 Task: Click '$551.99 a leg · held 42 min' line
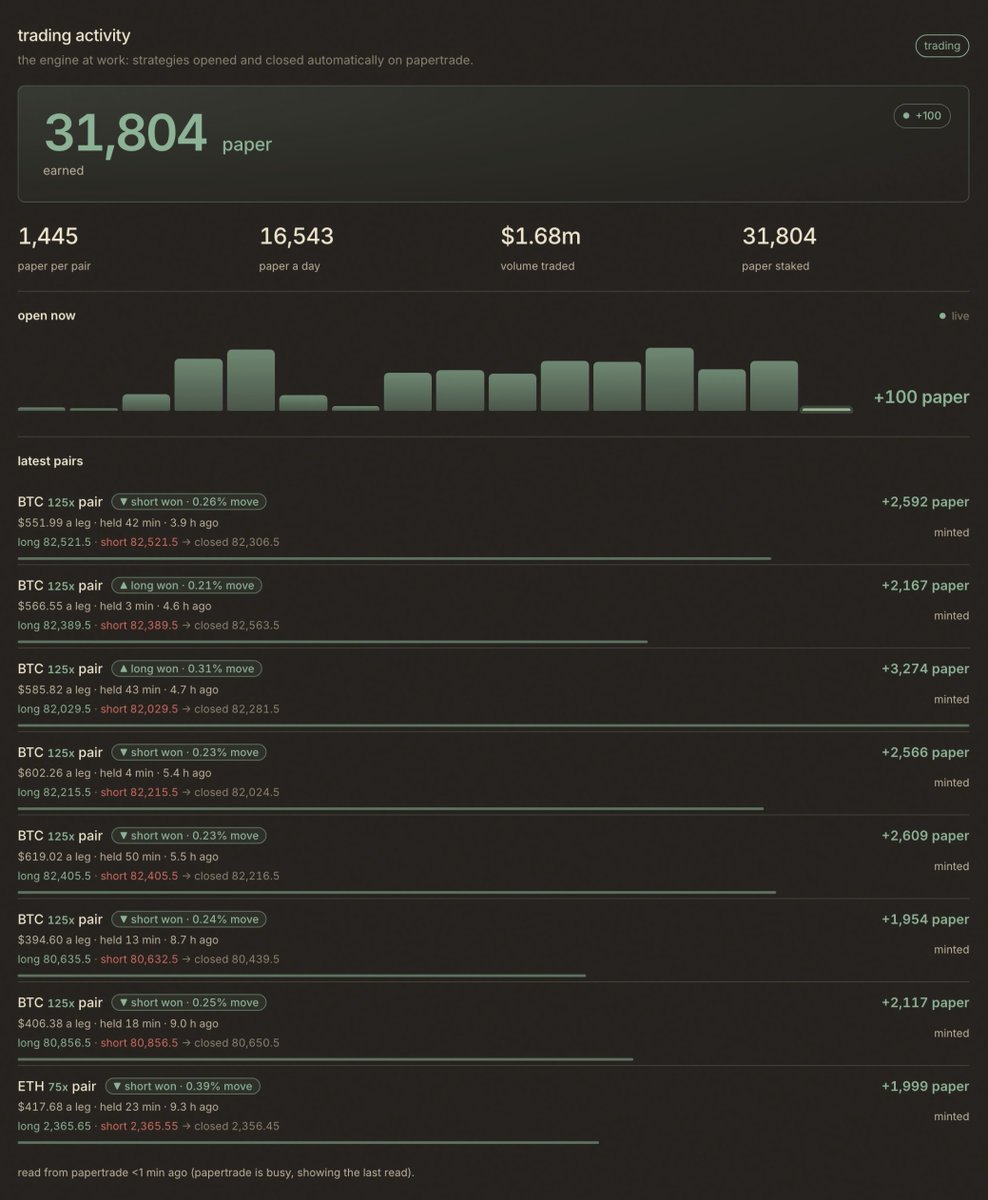(x=118, y=522)
